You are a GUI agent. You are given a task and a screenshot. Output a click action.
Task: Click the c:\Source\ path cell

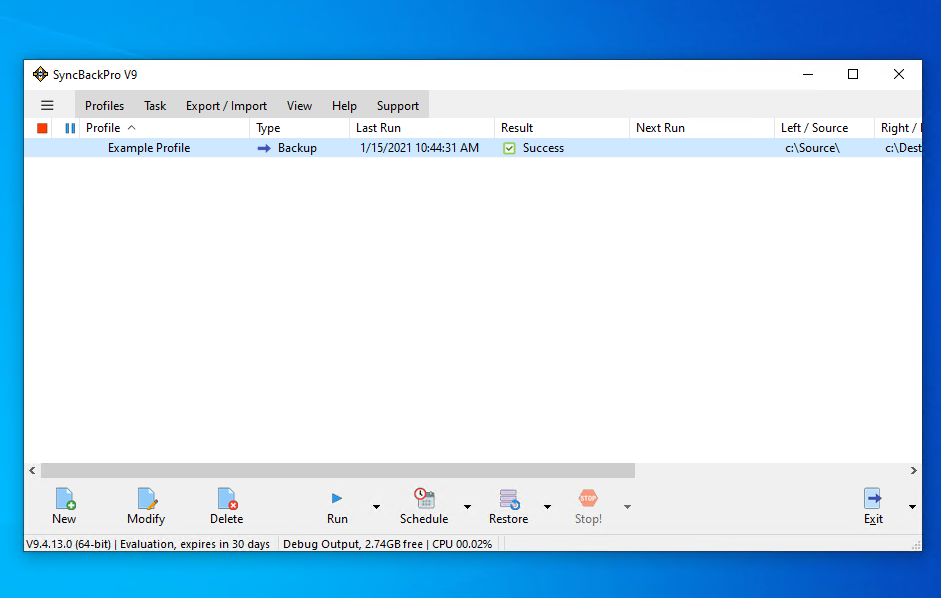(x=812, y=148)
